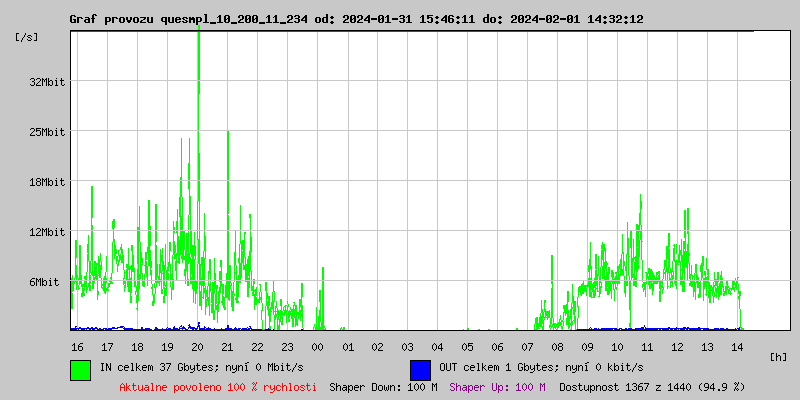Click the '[h]' hours unit label

tap(778, 356)
